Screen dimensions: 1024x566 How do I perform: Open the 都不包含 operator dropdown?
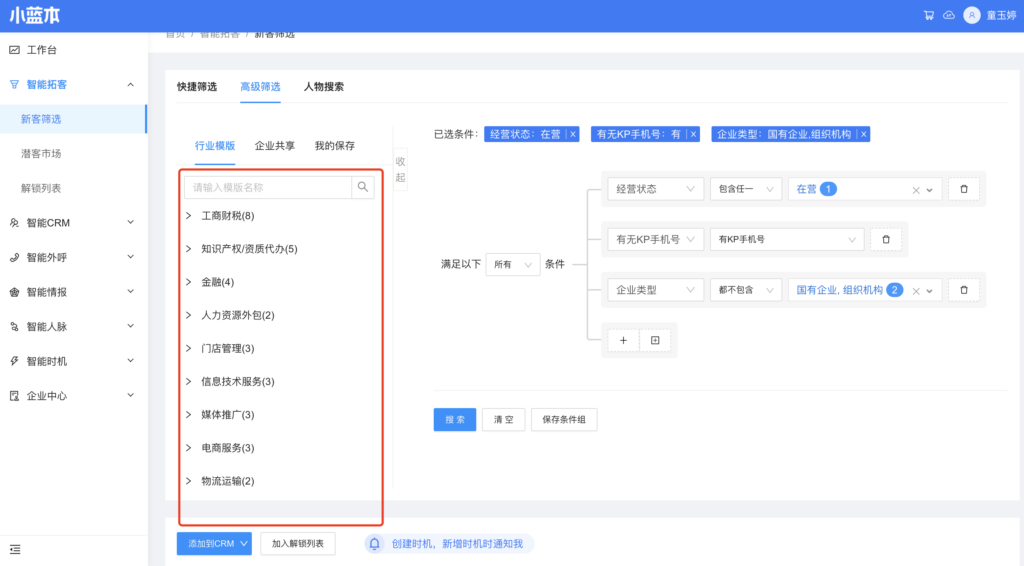[x=745, y=290]
